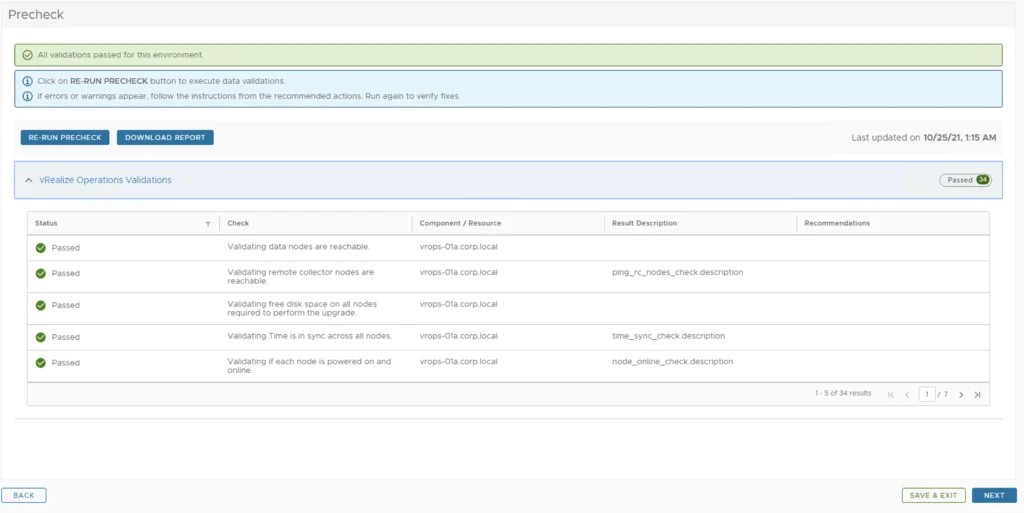Click vrops-01a.corp.local in data nodes row
Image resolution: width=1024 pixels, height=513 pixels.
[458, 247]
